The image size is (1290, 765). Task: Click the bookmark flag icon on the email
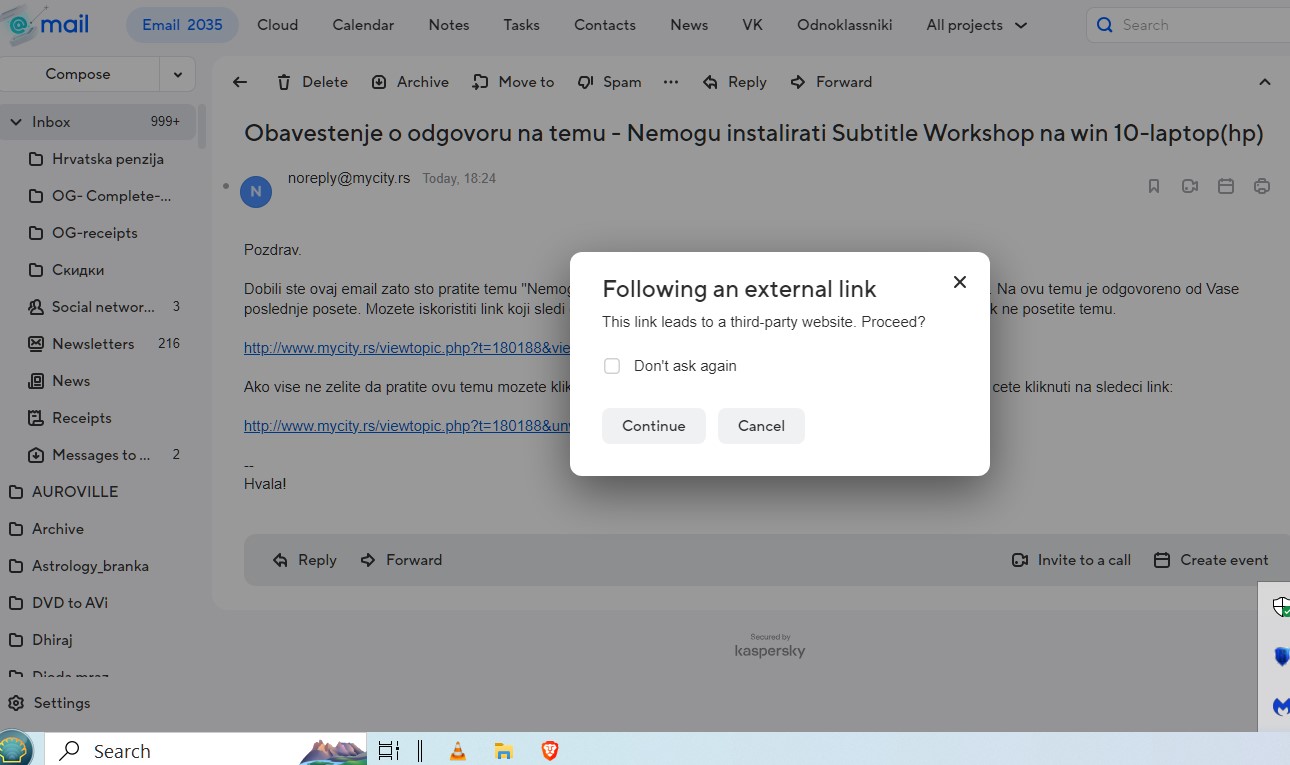[1154, 186]
